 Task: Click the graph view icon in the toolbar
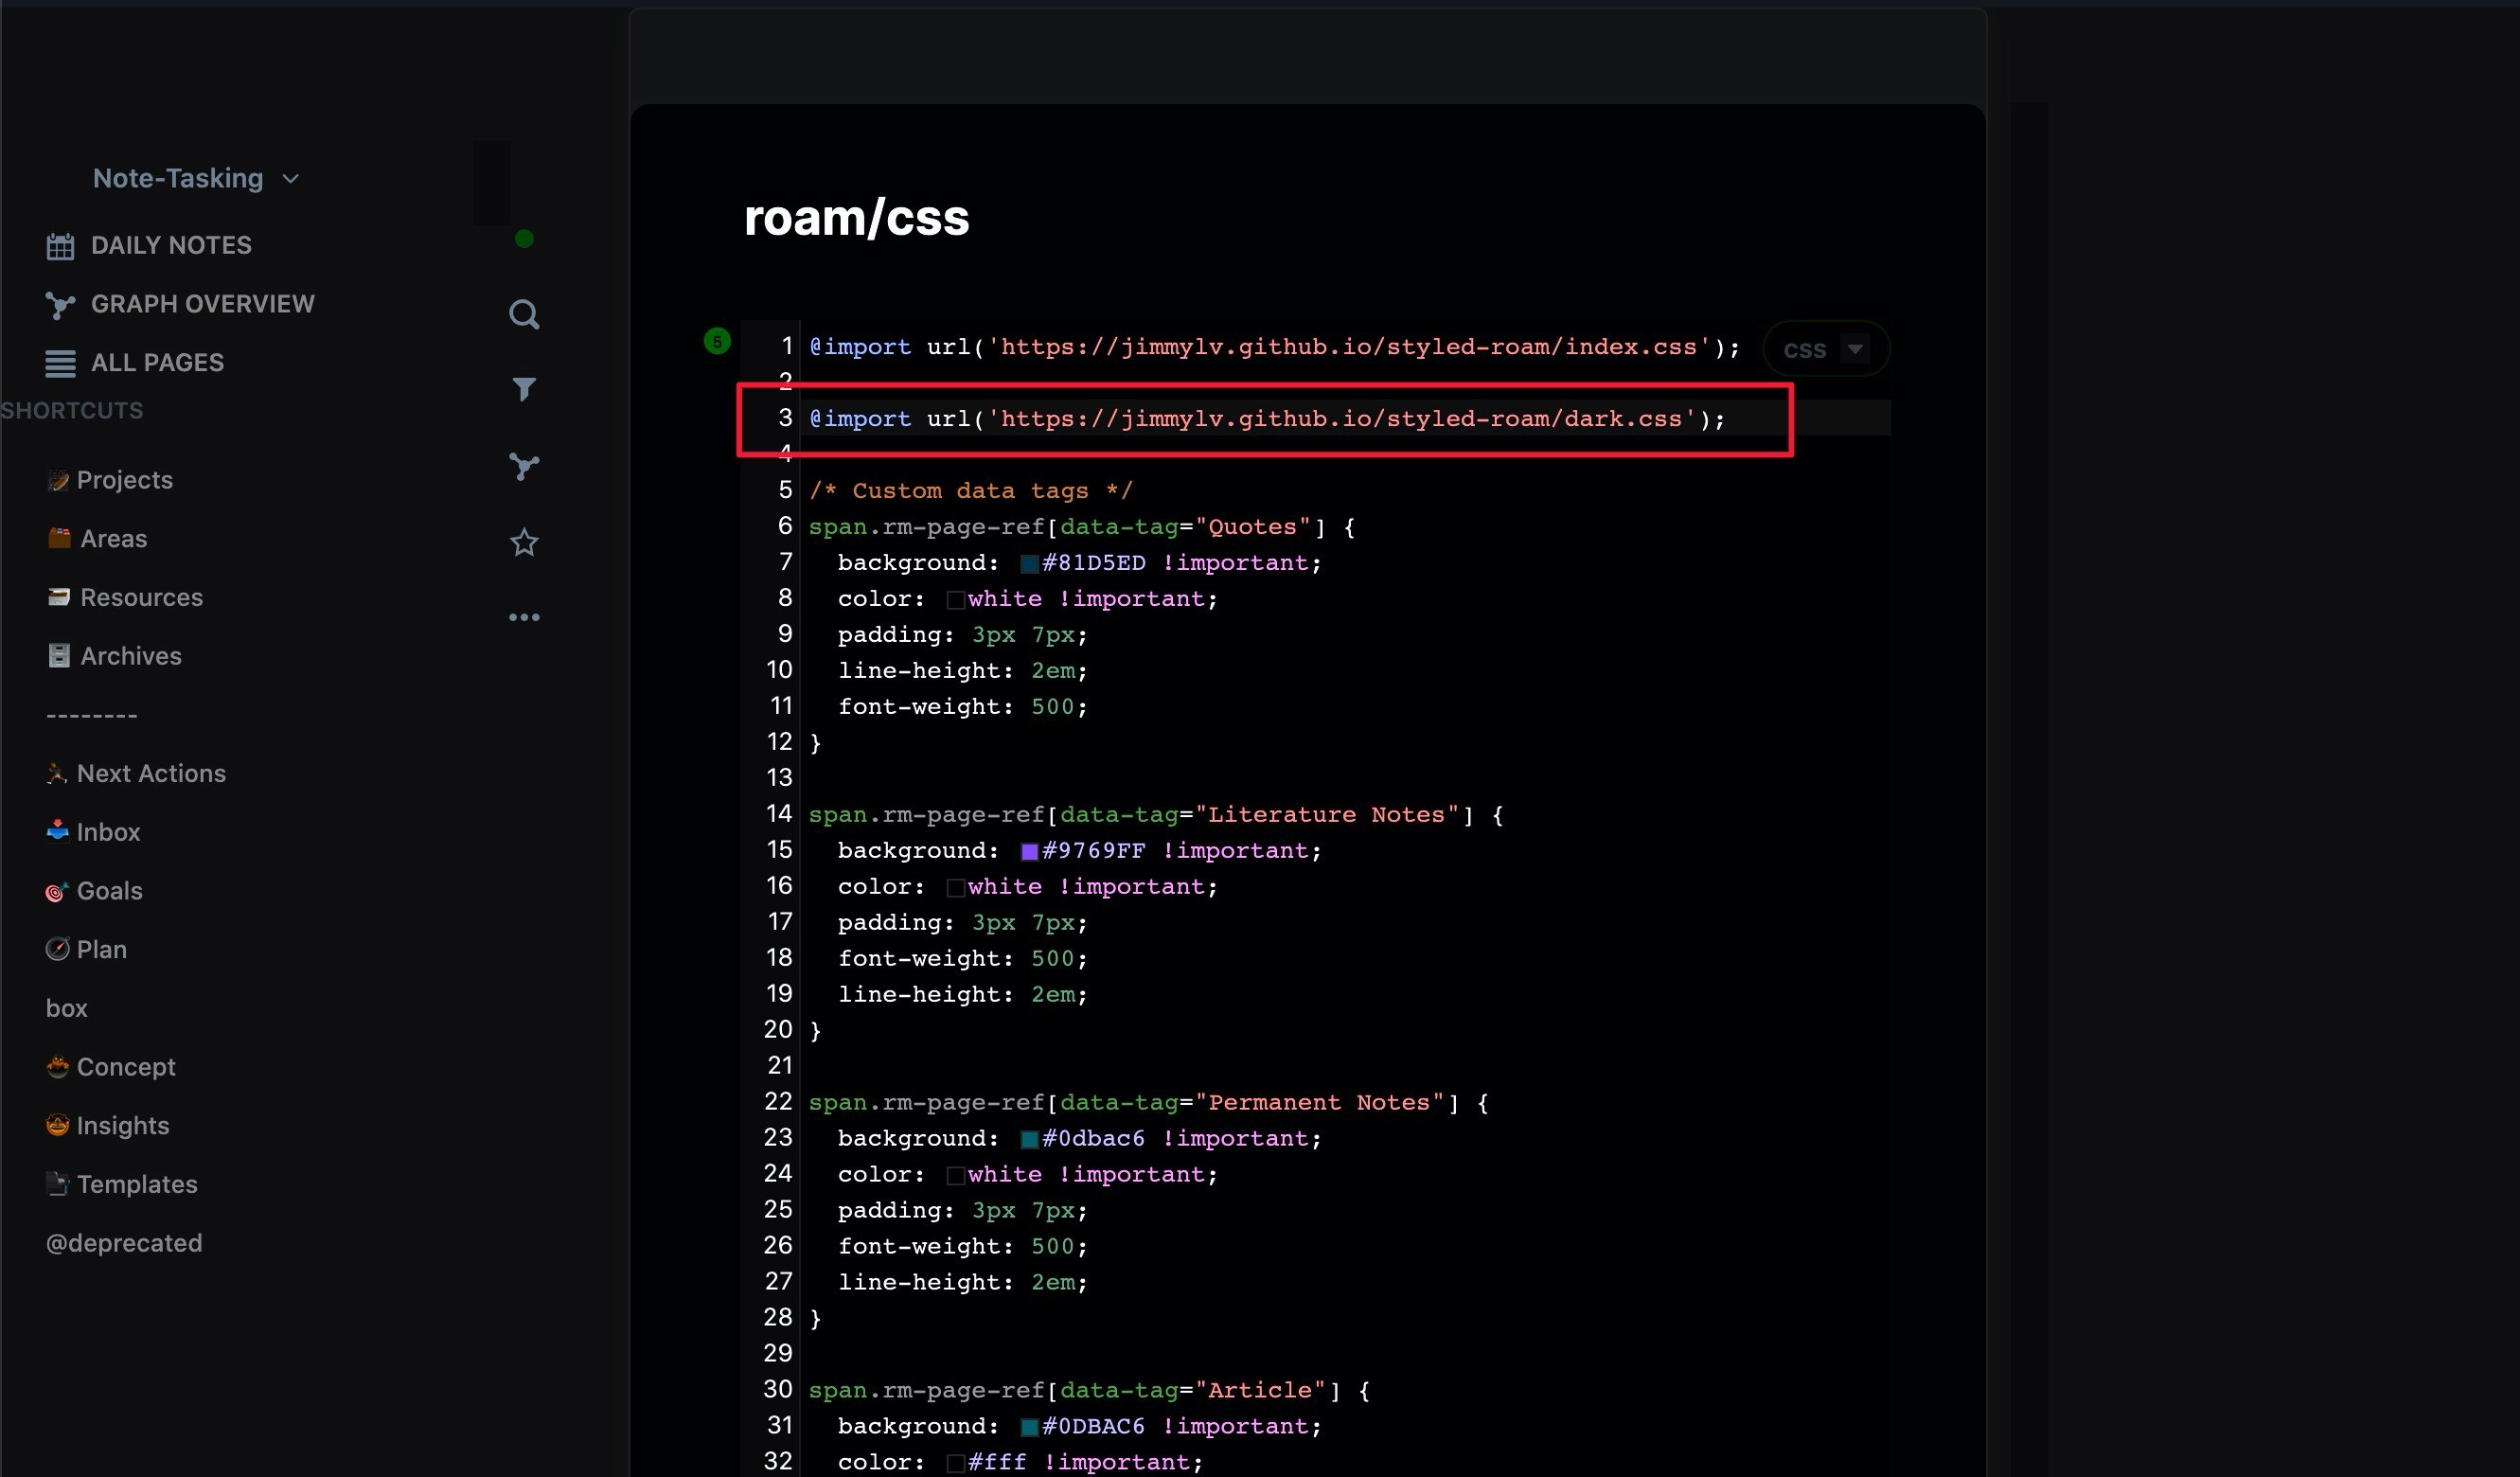[524, 466]
